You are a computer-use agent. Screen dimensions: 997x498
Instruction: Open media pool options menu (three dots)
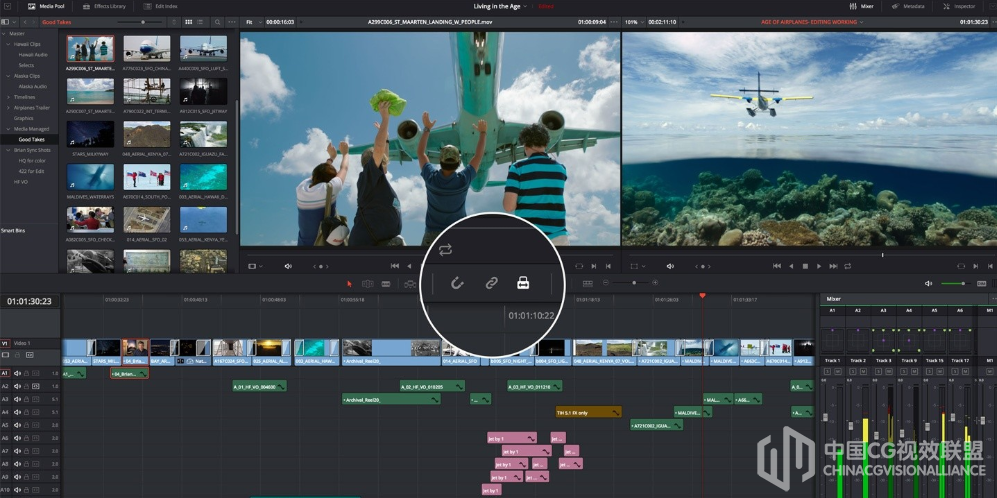click(231, 22)
